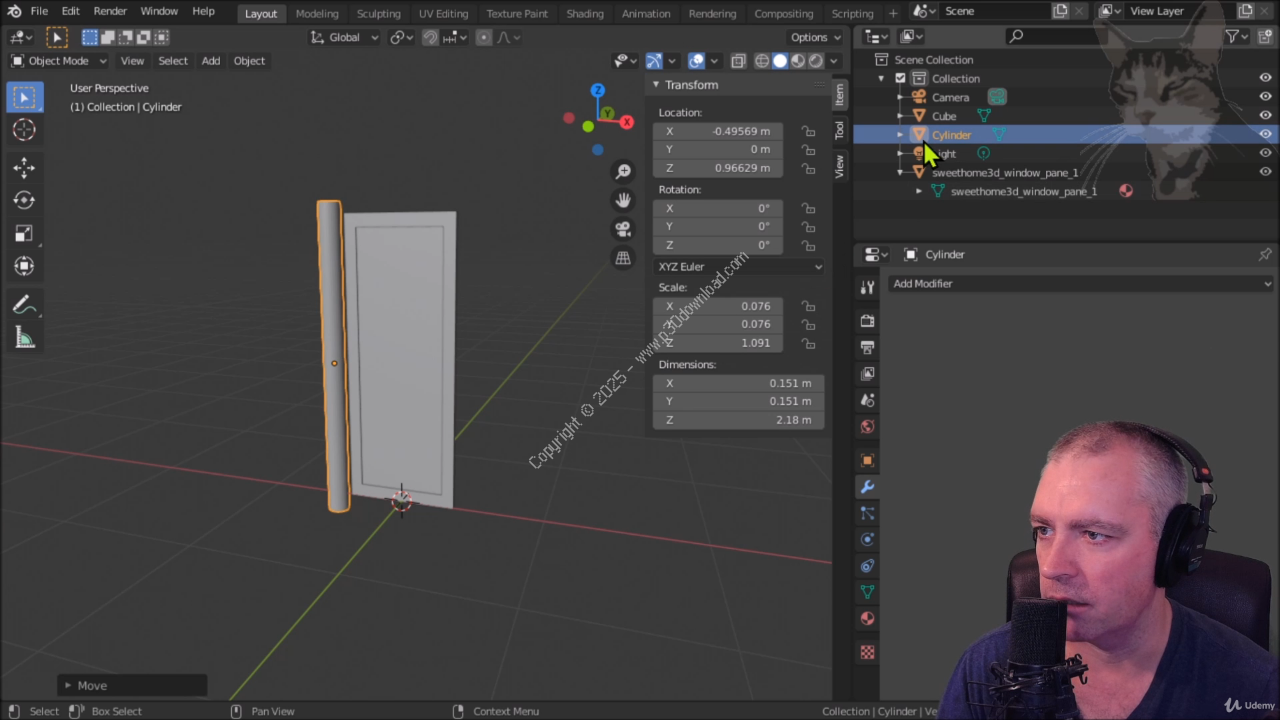Hide the Light with its eye icon
1280x720 pixels.
1265,153
